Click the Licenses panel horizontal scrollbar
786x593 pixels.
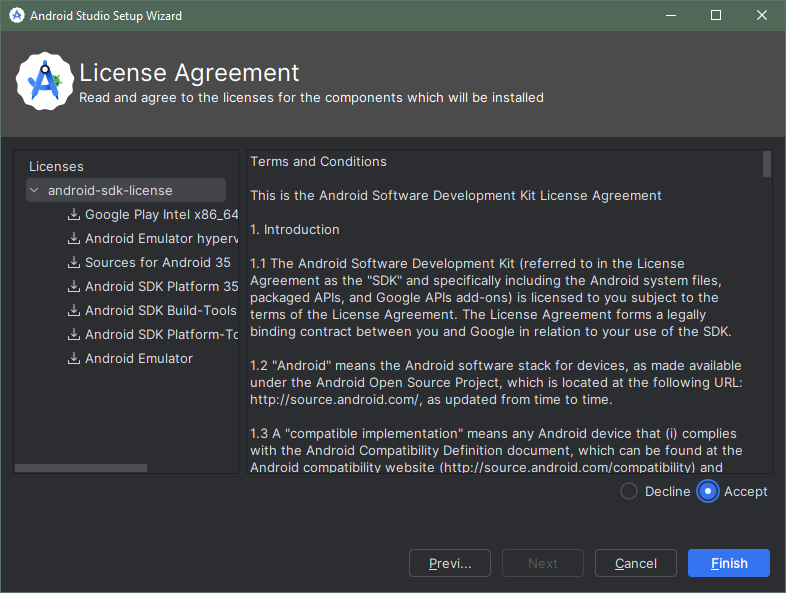pos(81,468)
